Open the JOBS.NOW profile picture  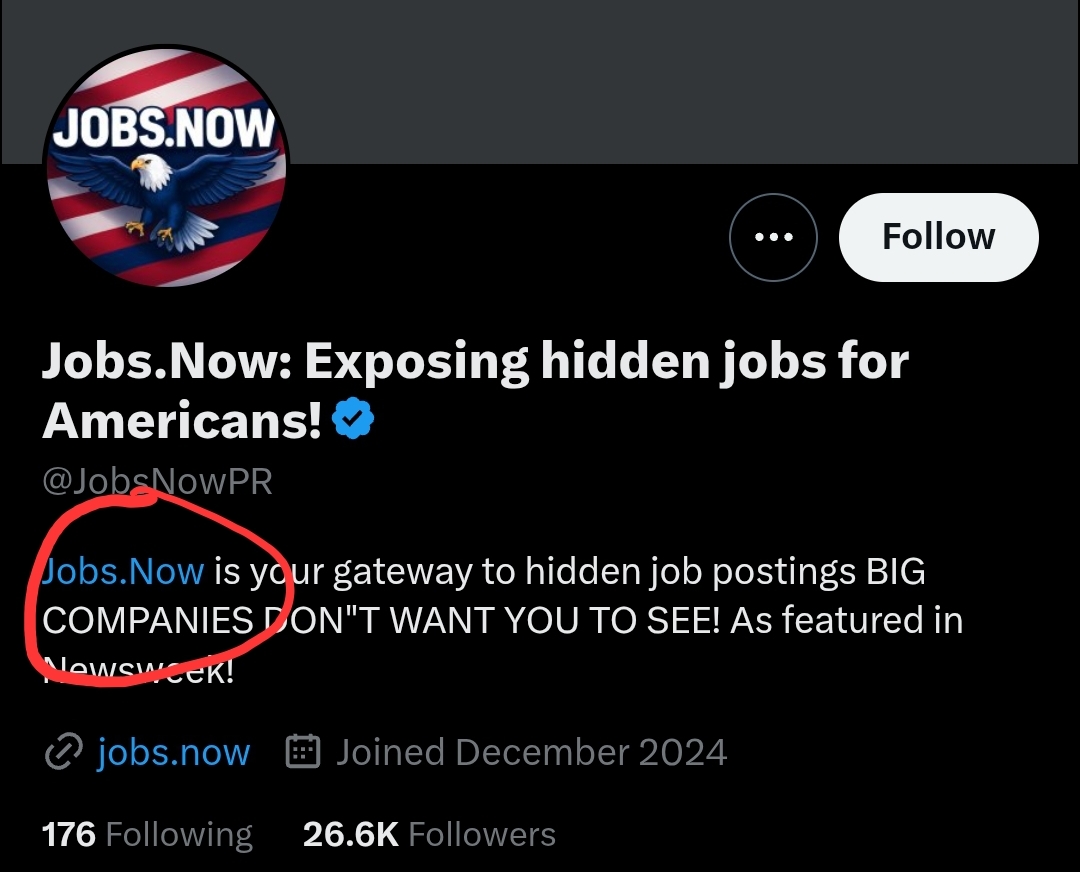click(x=166, y=166)
